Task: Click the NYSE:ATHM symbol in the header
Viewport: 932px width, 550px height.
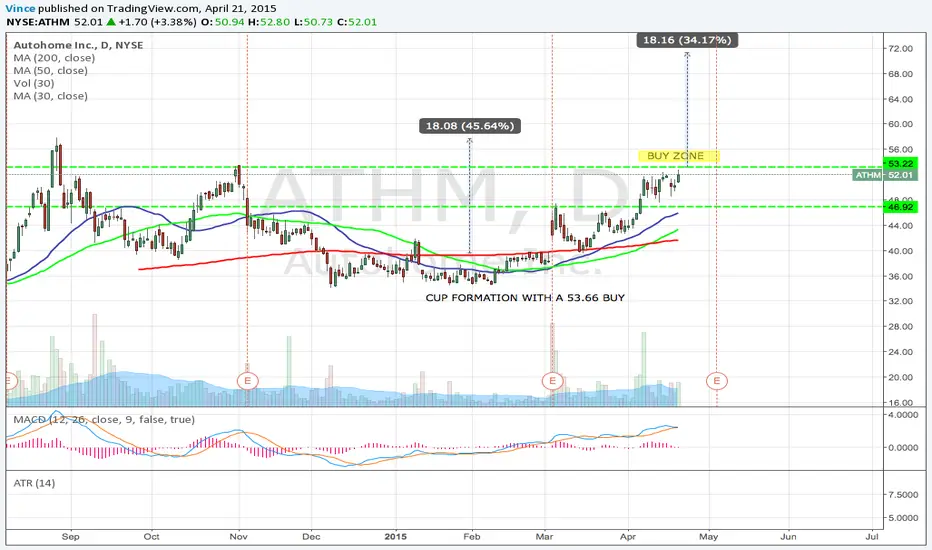Action: pos(38,22)
